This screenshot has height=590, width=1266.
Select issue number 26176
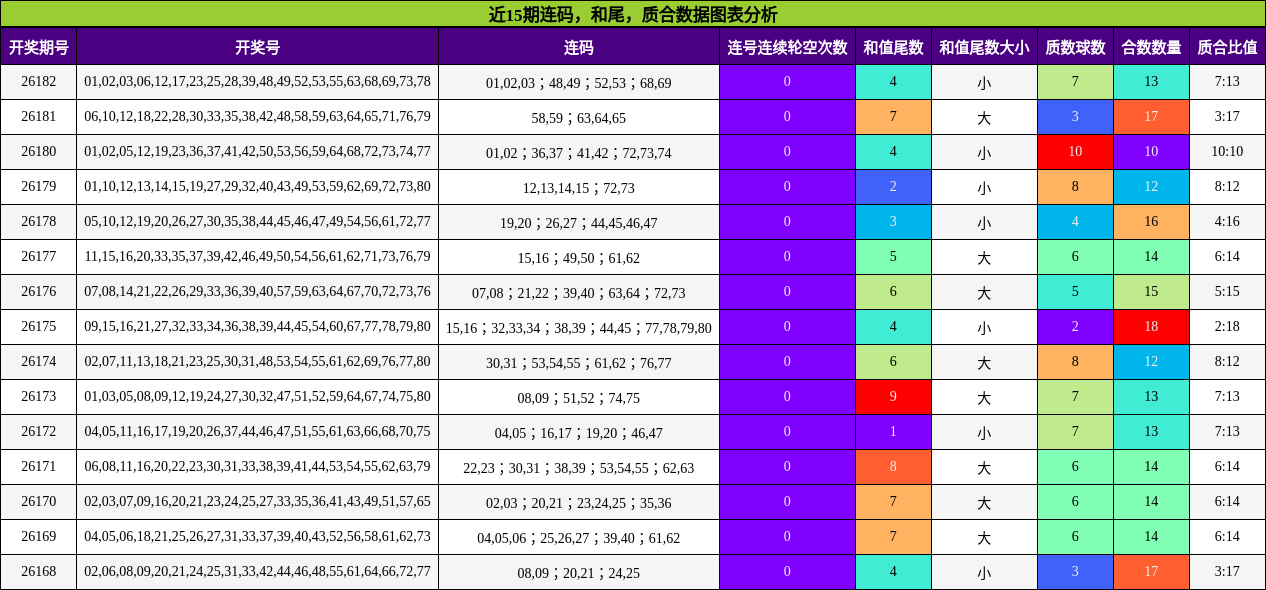coord(39,292)
